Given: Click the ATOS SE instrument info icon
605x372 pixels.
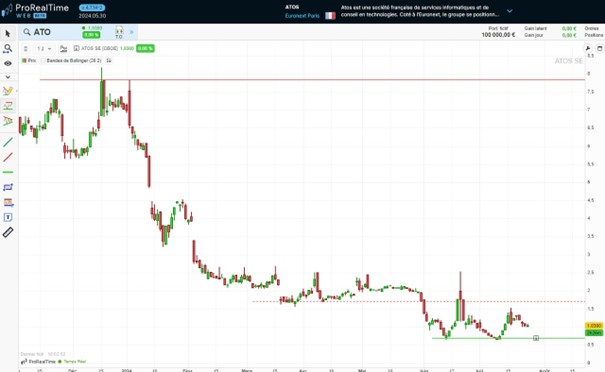Looking at the screenshot, I should click(76, 48).
